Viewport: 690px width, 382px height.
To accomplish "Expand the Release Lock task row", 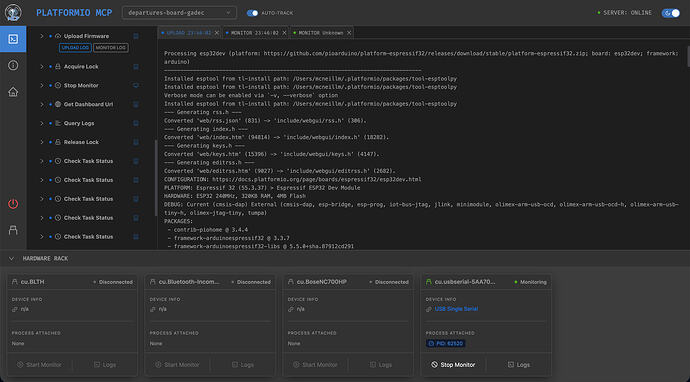I will [x=42, y=142].
